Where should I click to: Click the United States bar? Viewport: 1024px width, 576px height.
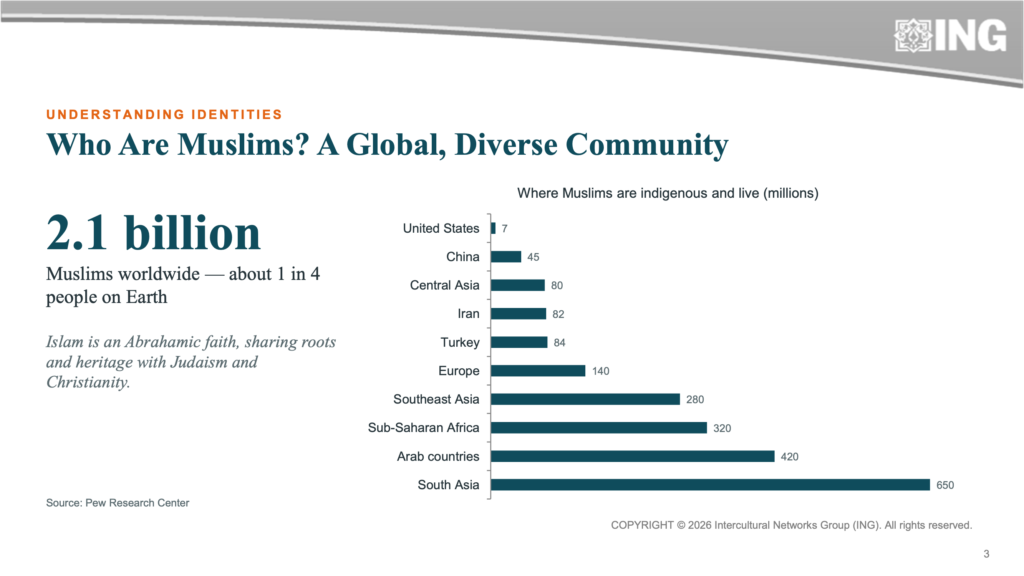pyautogui.click(x=493, y=228)
